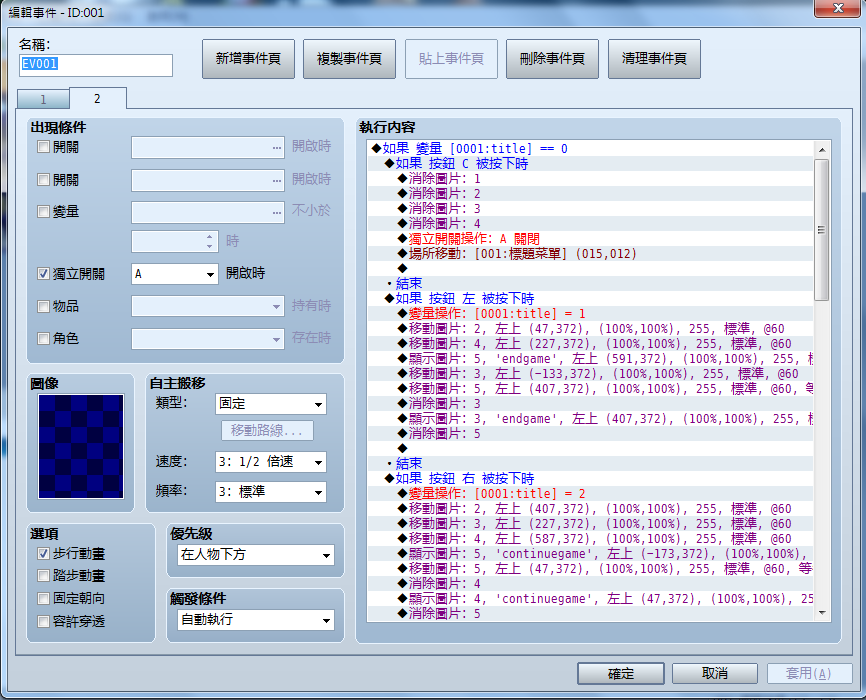Tick the 物品 condition checkbox
This screenshot has width=866, height=700.
[x=43, y=306]
